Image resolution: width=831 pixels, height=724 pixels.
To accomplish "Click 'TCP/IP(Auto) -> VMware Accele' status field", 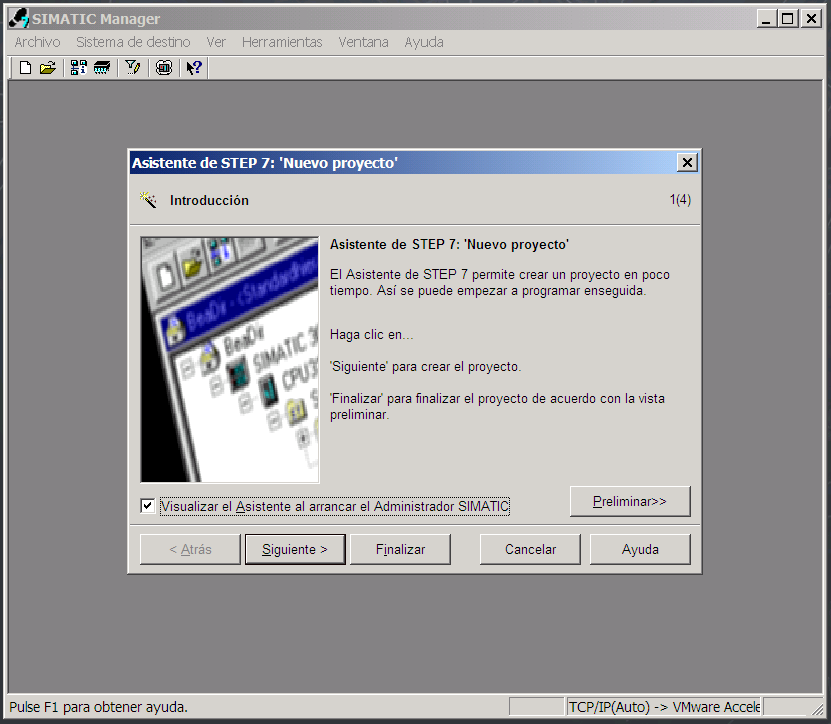I will click(x=664, y=707).
